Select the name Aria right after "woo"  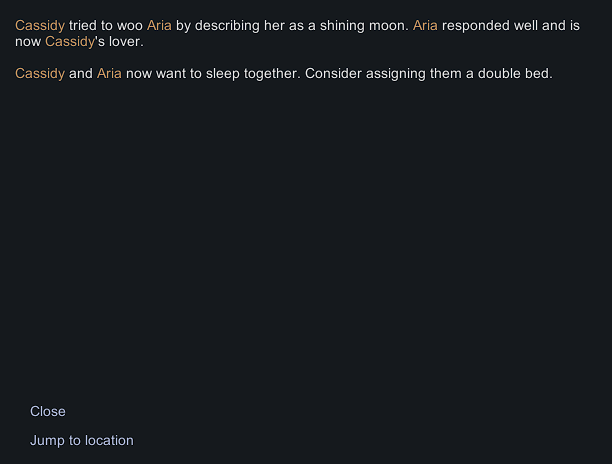tap(159, 25)
